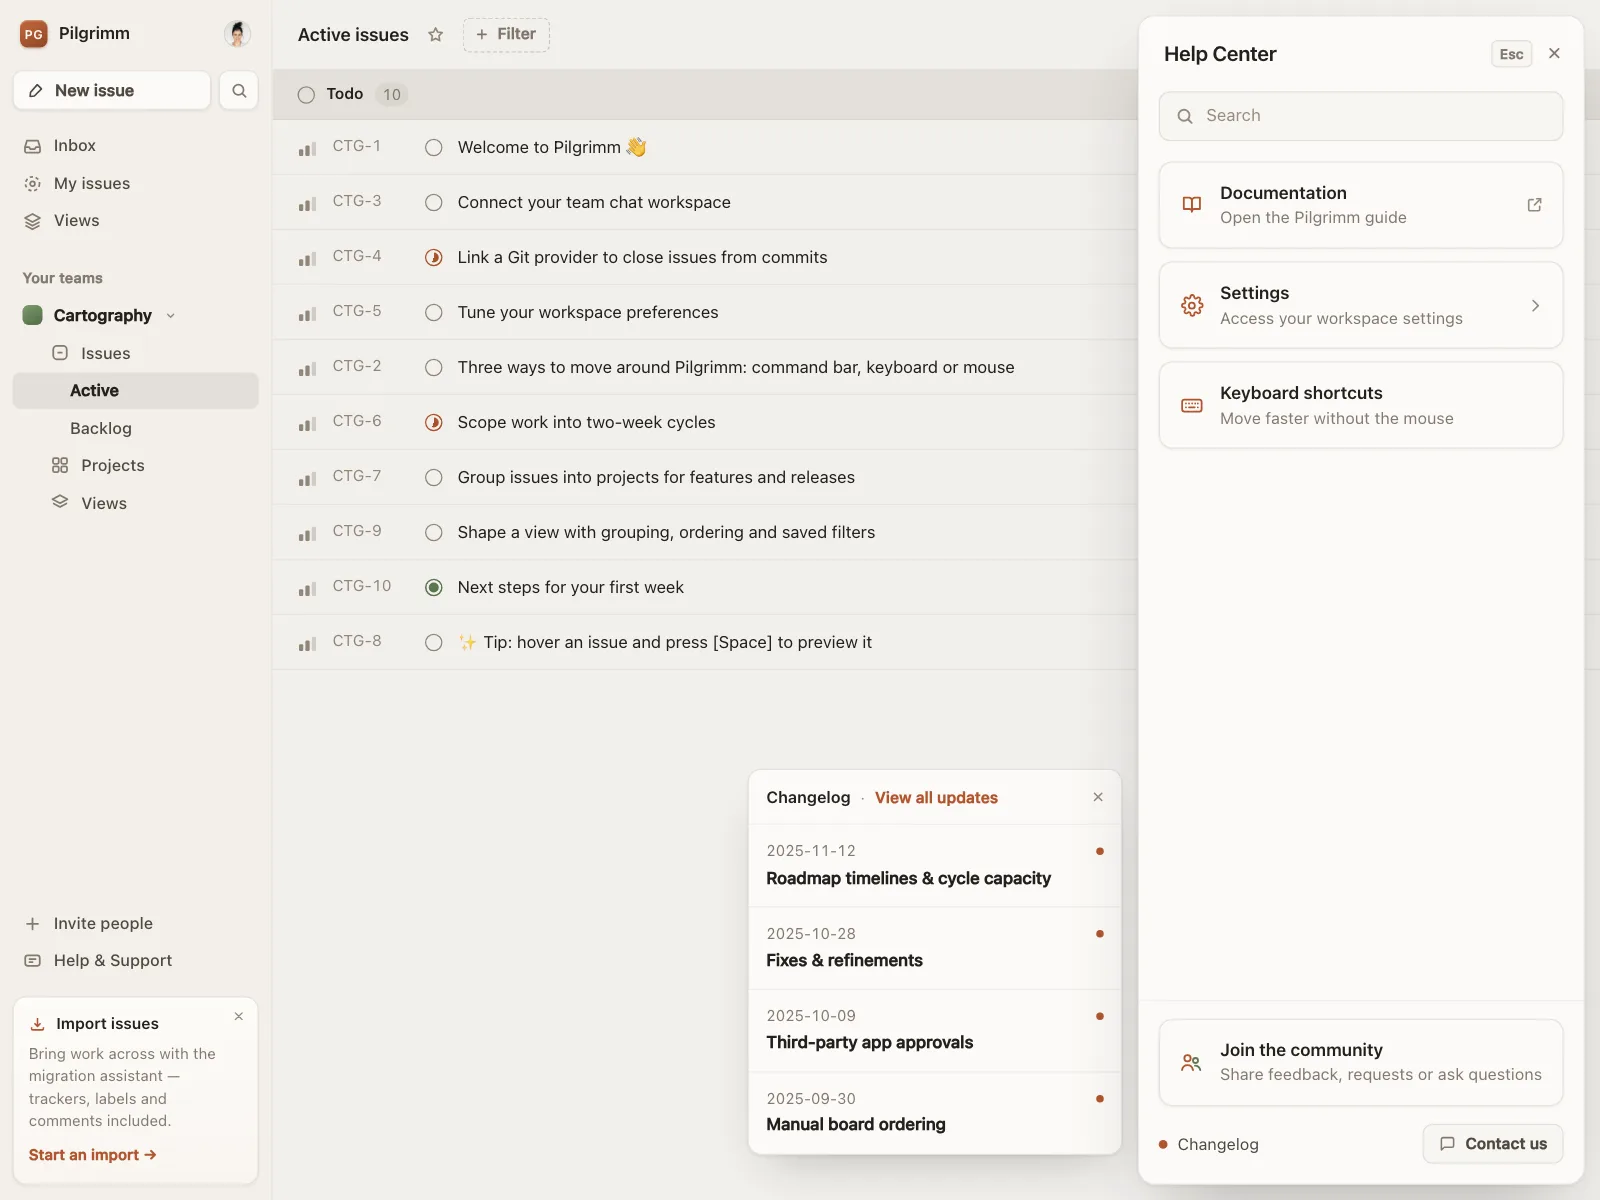Screen dimensions: 1600x1200
Task: Toggle status circle for Group issues into projects
Action: pos(433,478)
